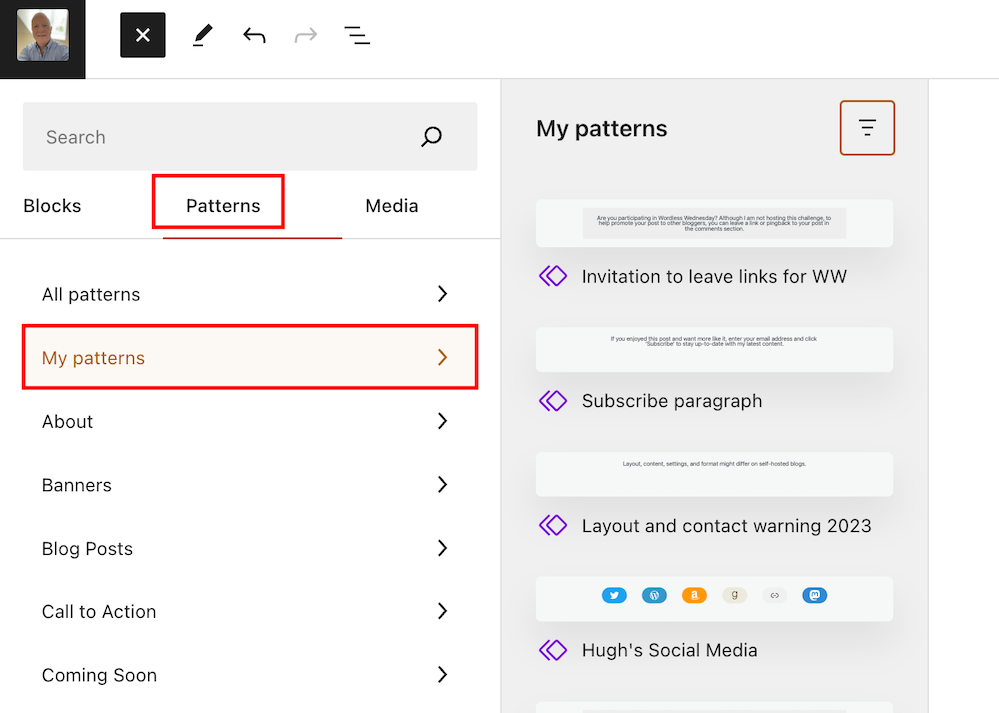This screenshot has height=713, width=999.
Task: Switch to the Blocks tab
Action: click(52, 206)
